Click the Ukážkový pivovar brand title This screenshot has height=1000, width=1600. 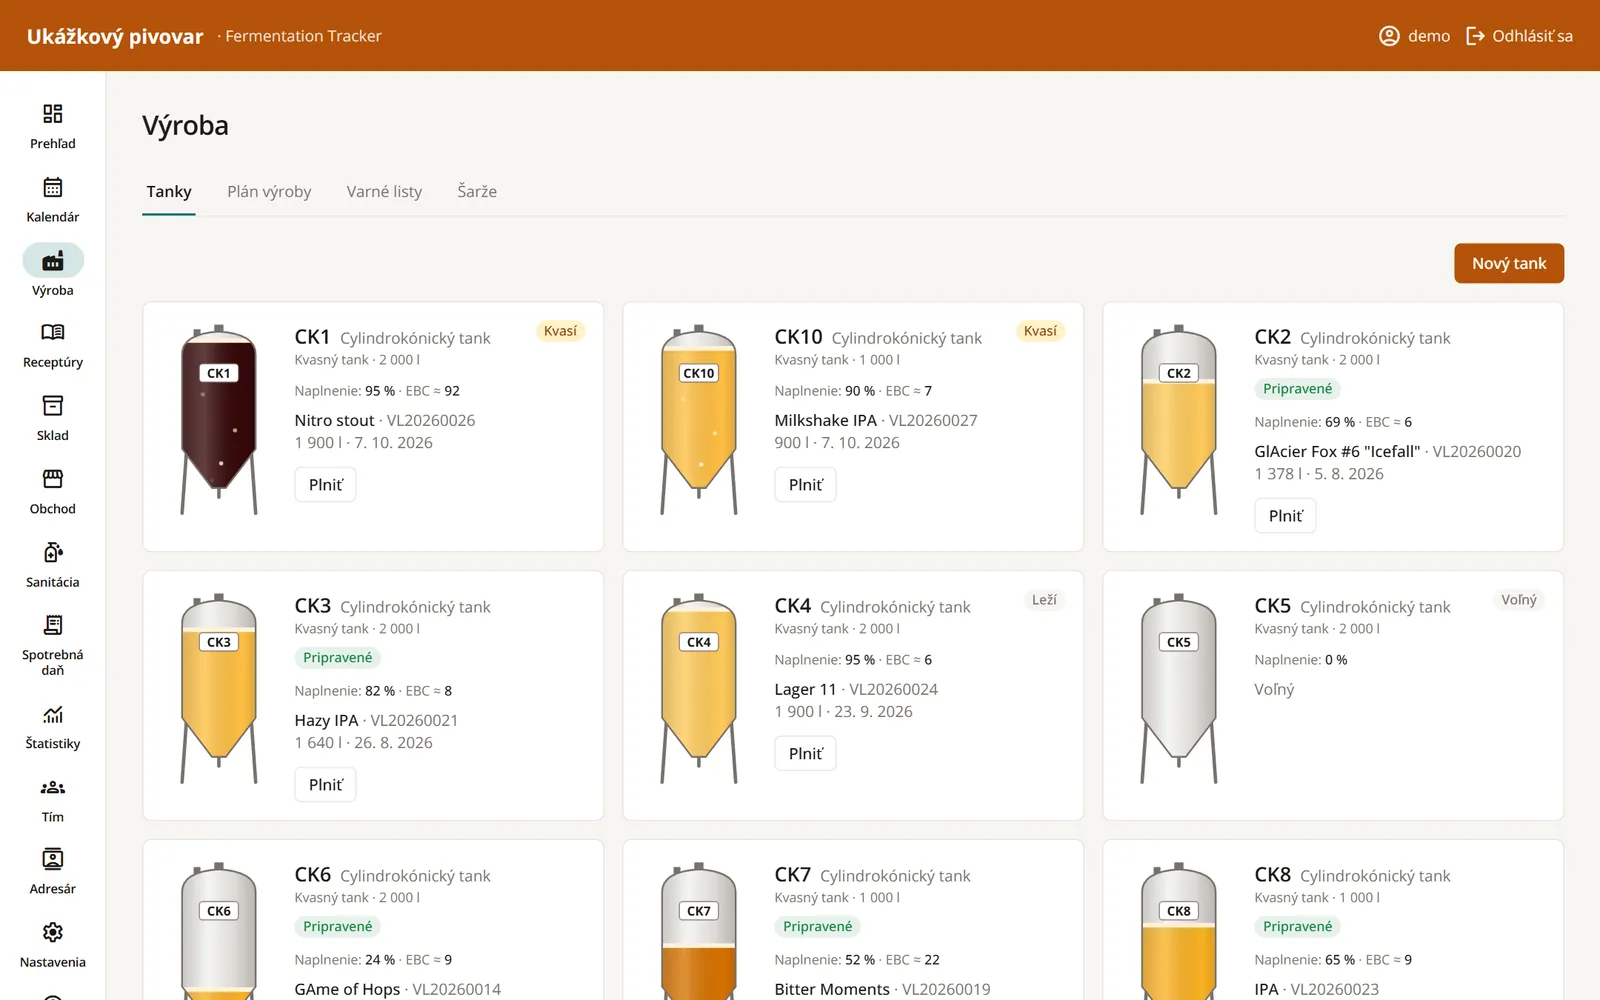(x=115, y=36)
